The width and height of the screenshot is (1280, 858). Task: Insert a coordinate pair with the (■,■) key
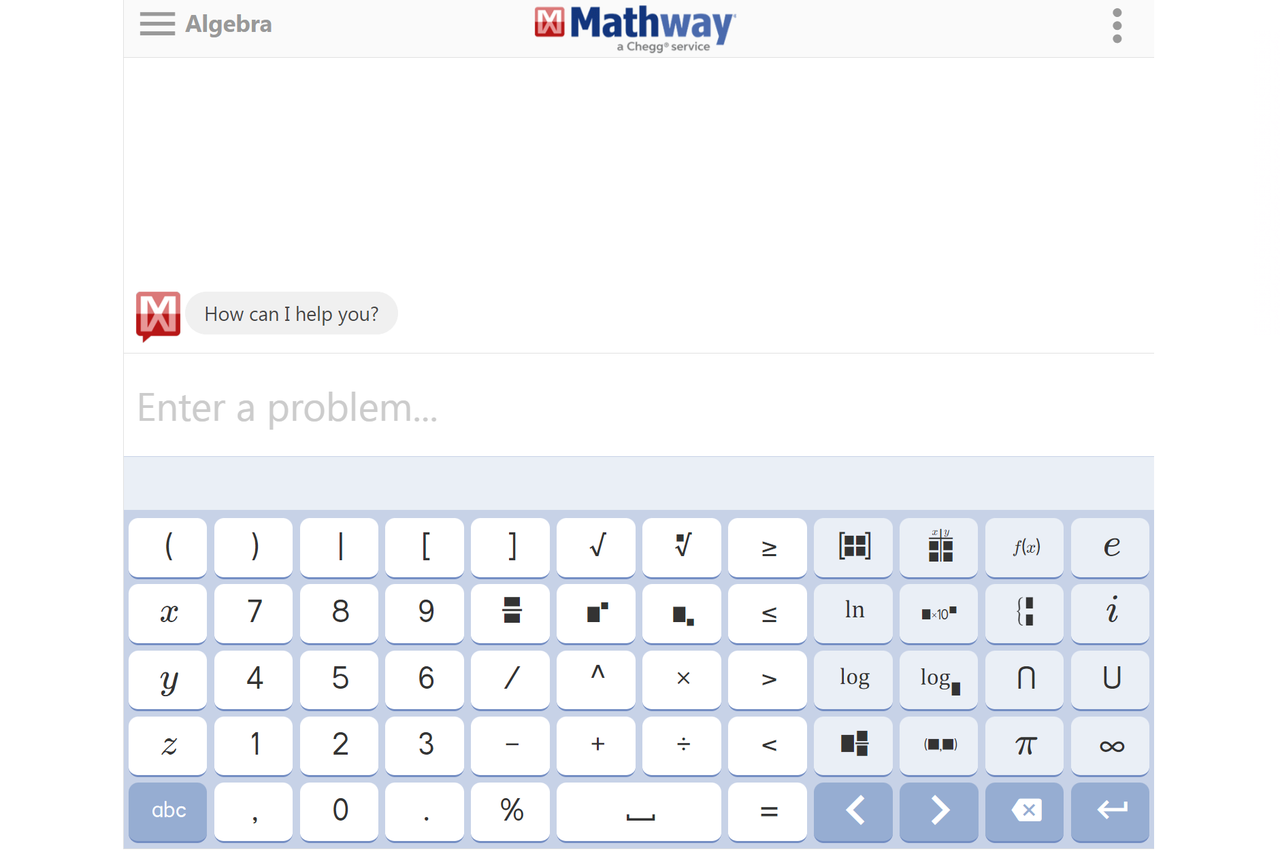pyautogui.click(x=938, y=745)
